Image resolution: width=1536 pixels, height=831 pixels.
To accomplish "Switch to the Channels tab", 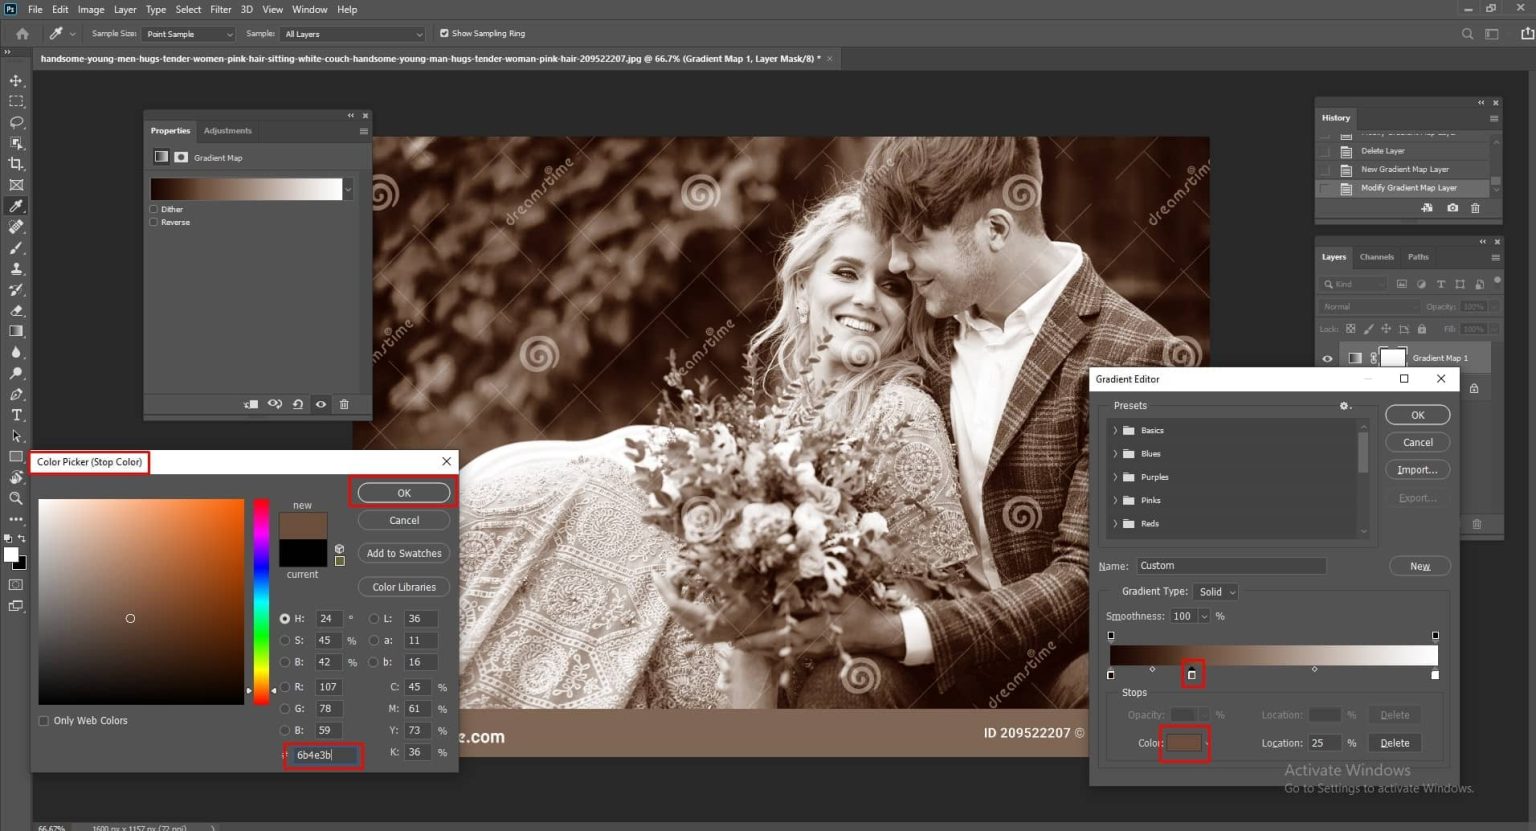I will point(1377,257).
